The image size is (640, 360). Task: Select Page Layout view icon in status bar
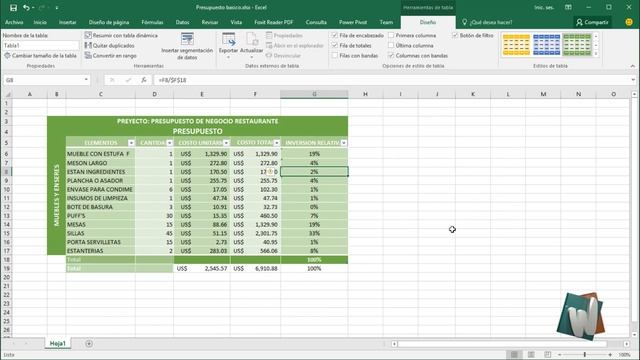(531, 355)
